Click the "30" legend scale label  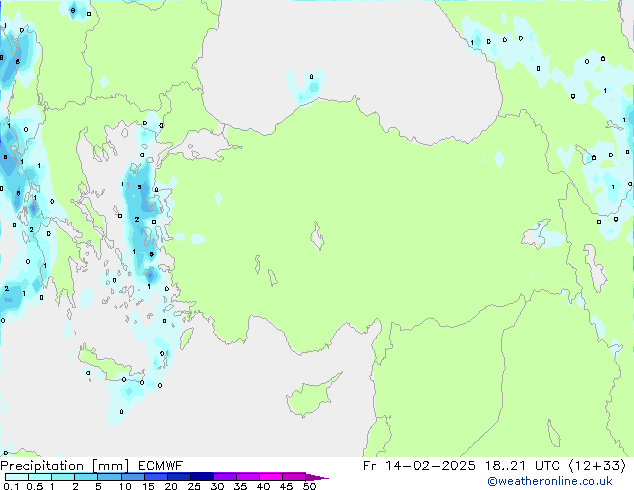click(x=217, y=486)
